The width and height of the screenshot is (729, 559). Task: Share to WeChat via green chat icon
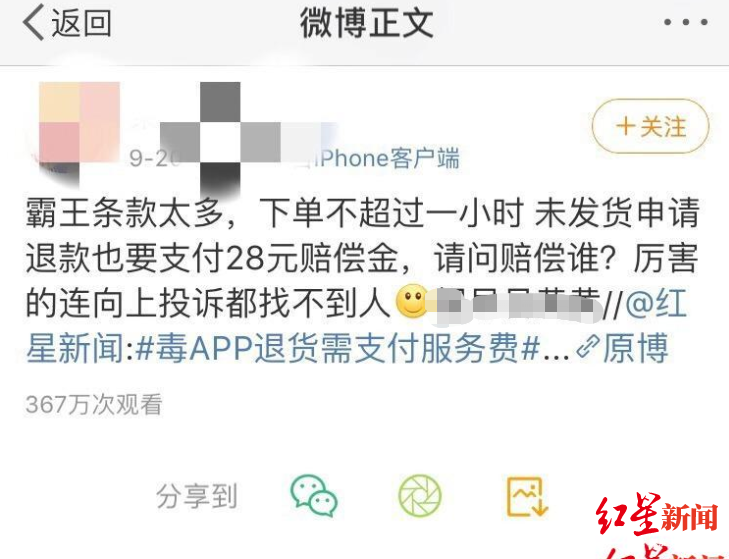tap(314, 495)
